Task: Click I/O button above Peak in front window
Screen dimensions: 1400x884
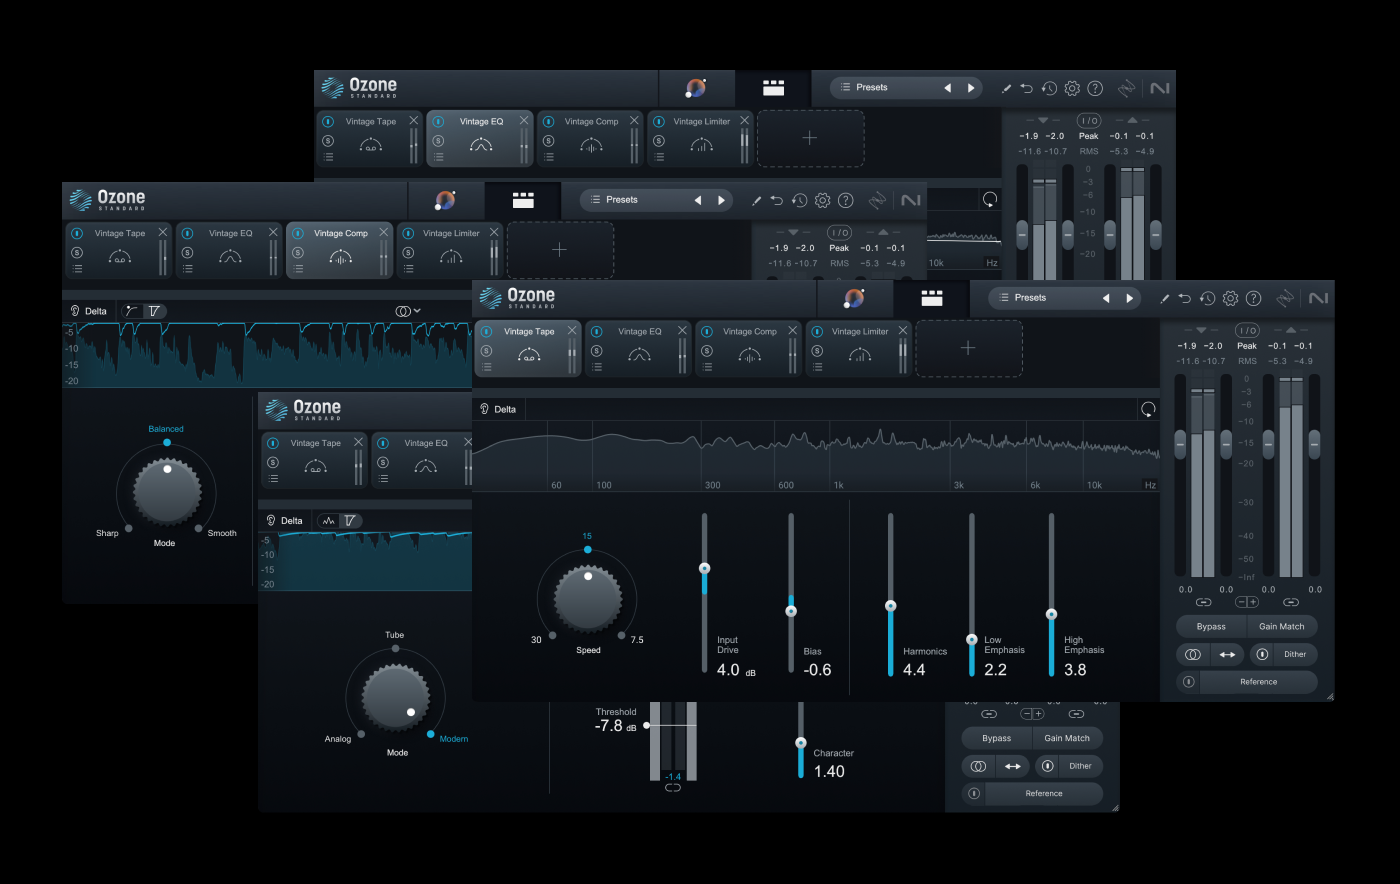Action: point(1247,330)
